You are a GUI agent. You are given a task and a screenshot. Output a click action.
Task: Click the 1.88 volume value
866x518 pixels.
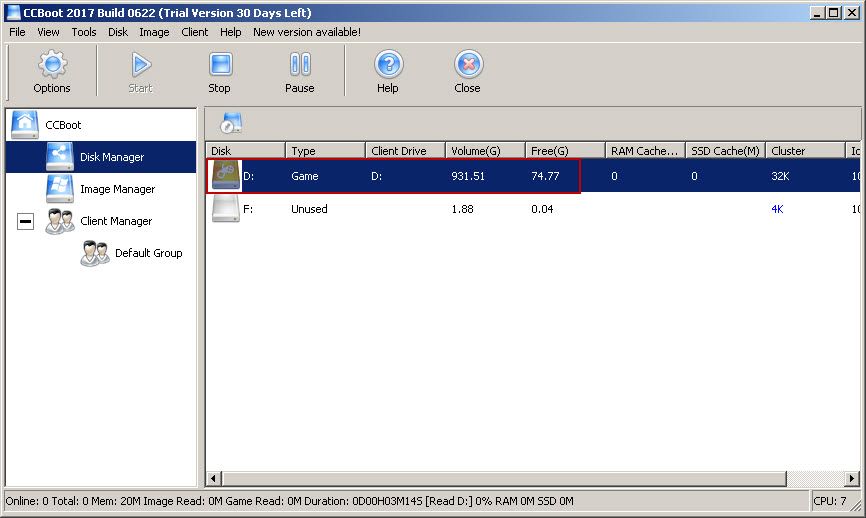(462, 209)
